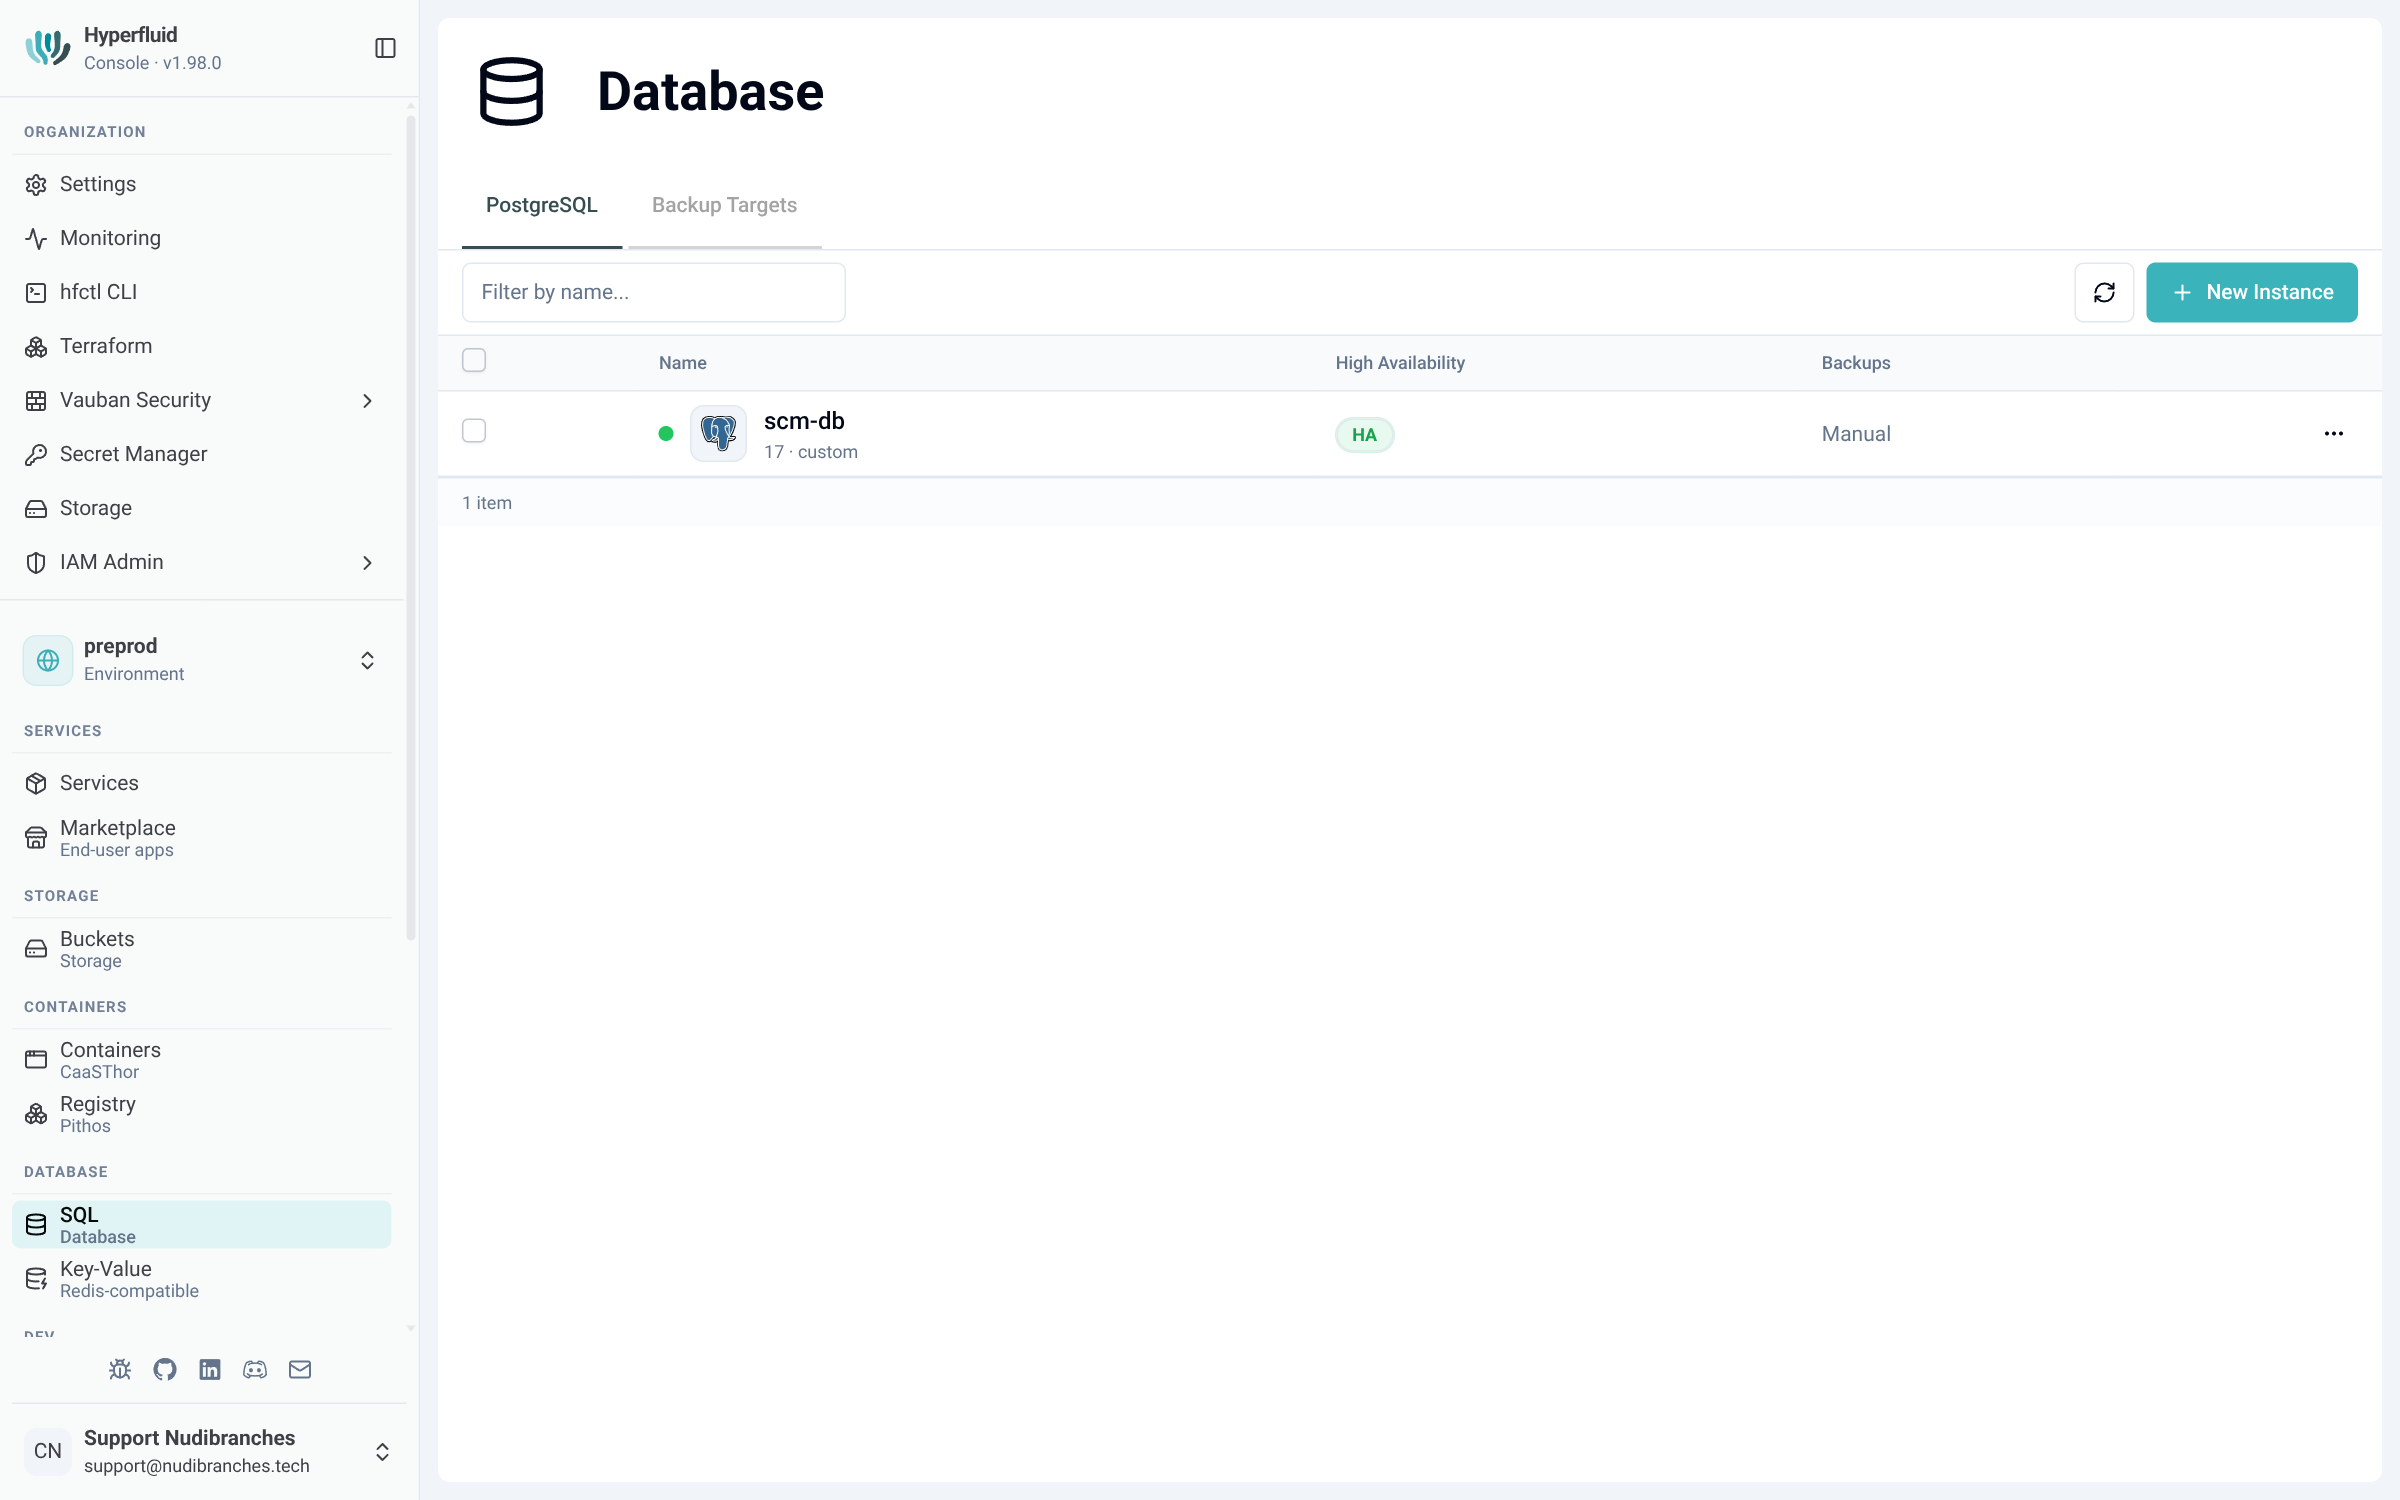
Task: Open the scm-db instance name link
Action: point(804,421)
